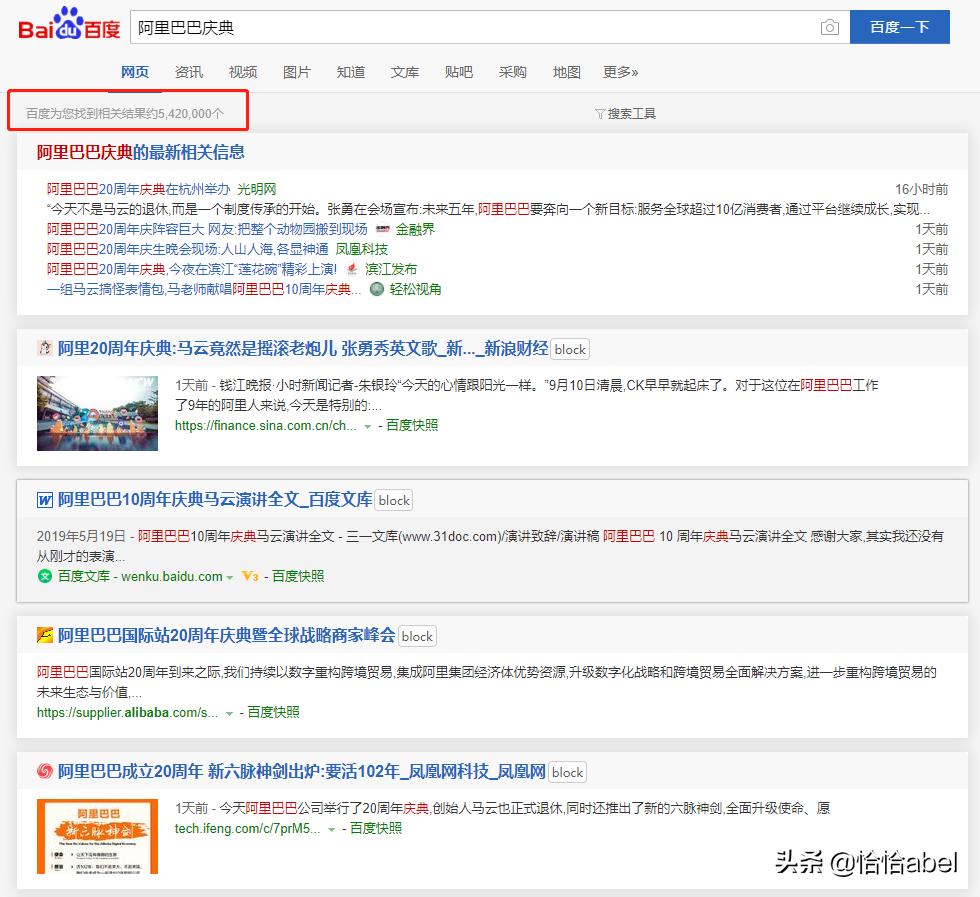The height and width of the screenshot is (897, 980).
Task: Click the Baidu logo
Action: point(63,28)
